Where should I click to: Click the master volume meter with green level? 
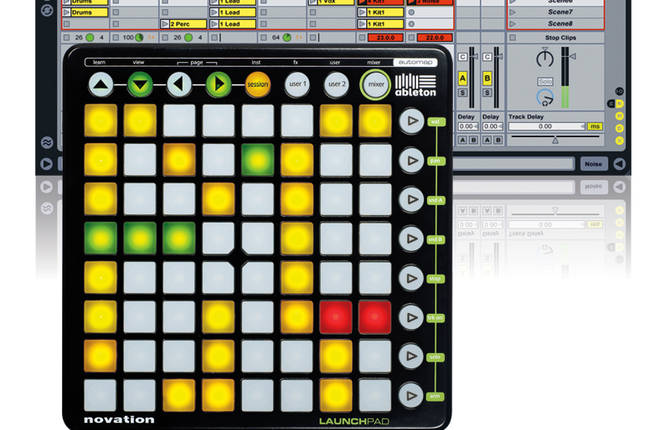tap(565, 77)
